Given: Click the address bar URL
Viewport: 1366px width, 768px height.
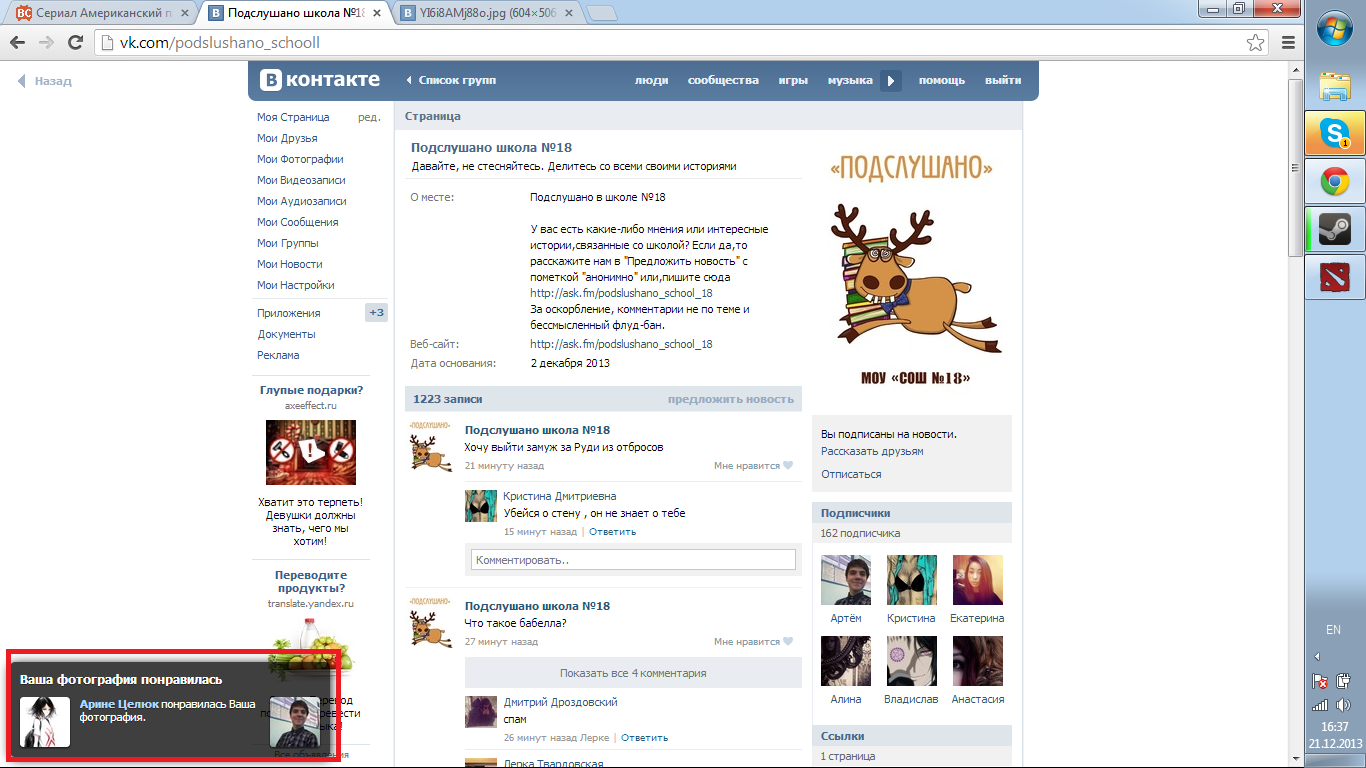Looking at the screenshot, I should (x=220, y=43).
